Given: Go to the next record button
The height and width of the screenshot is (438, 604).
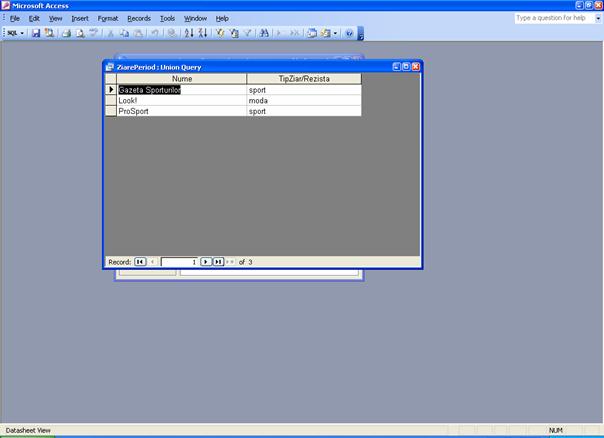Looking at the screenshot, I should click(x=206, y=262).
